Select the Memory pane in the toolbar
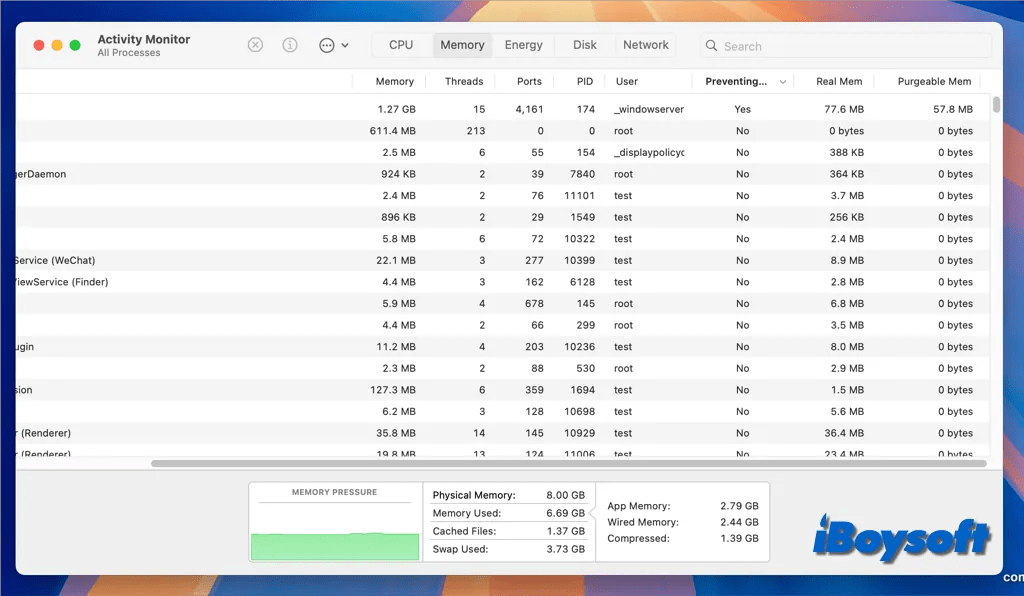The image size is (1024, 596). tap(461, 44)
